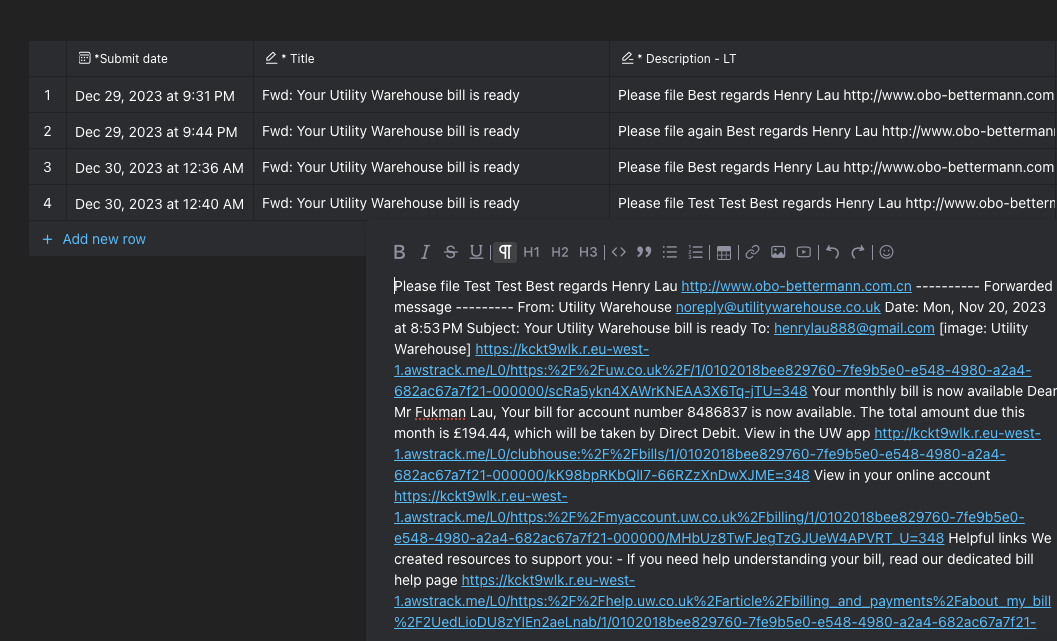This screenshot has width=1057, height=641.
Task: Undo the last edit
Action: pyautogui.click(x=833, y=252)
